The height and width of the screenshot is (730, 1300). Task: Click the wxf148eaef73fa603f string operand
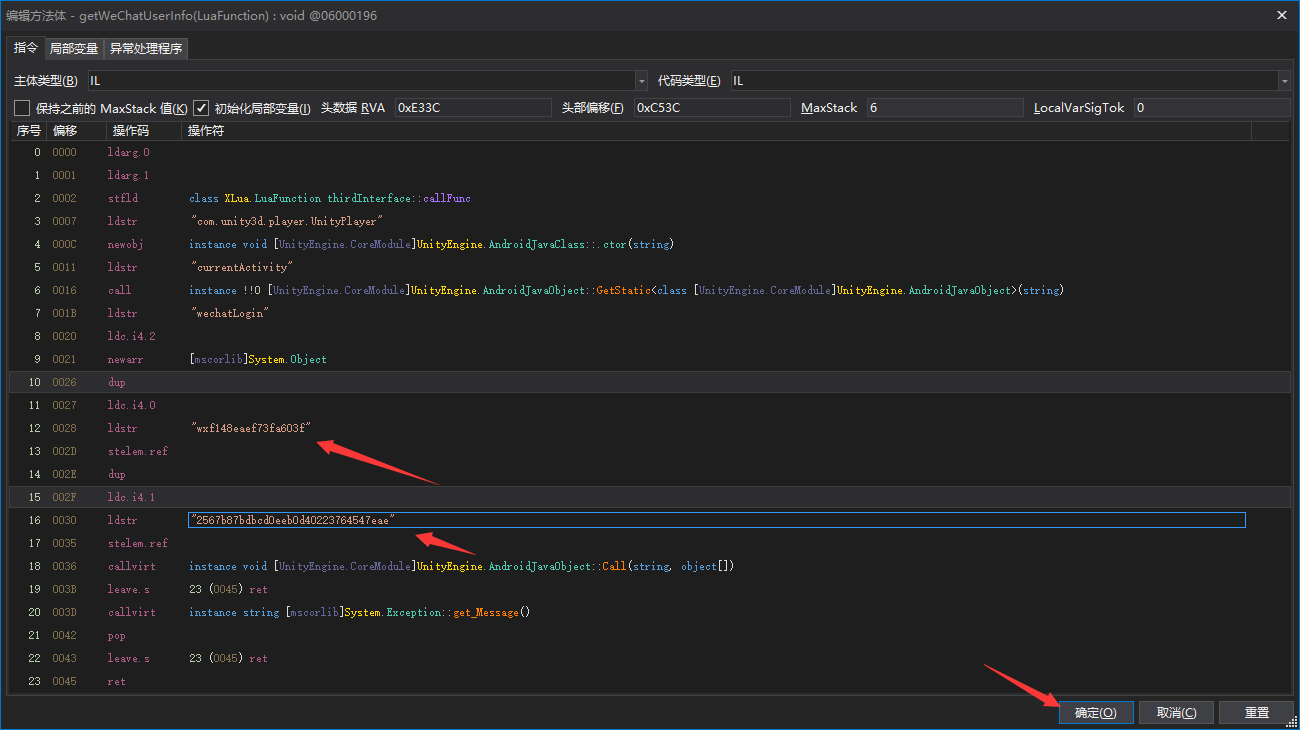click(251, 428)
